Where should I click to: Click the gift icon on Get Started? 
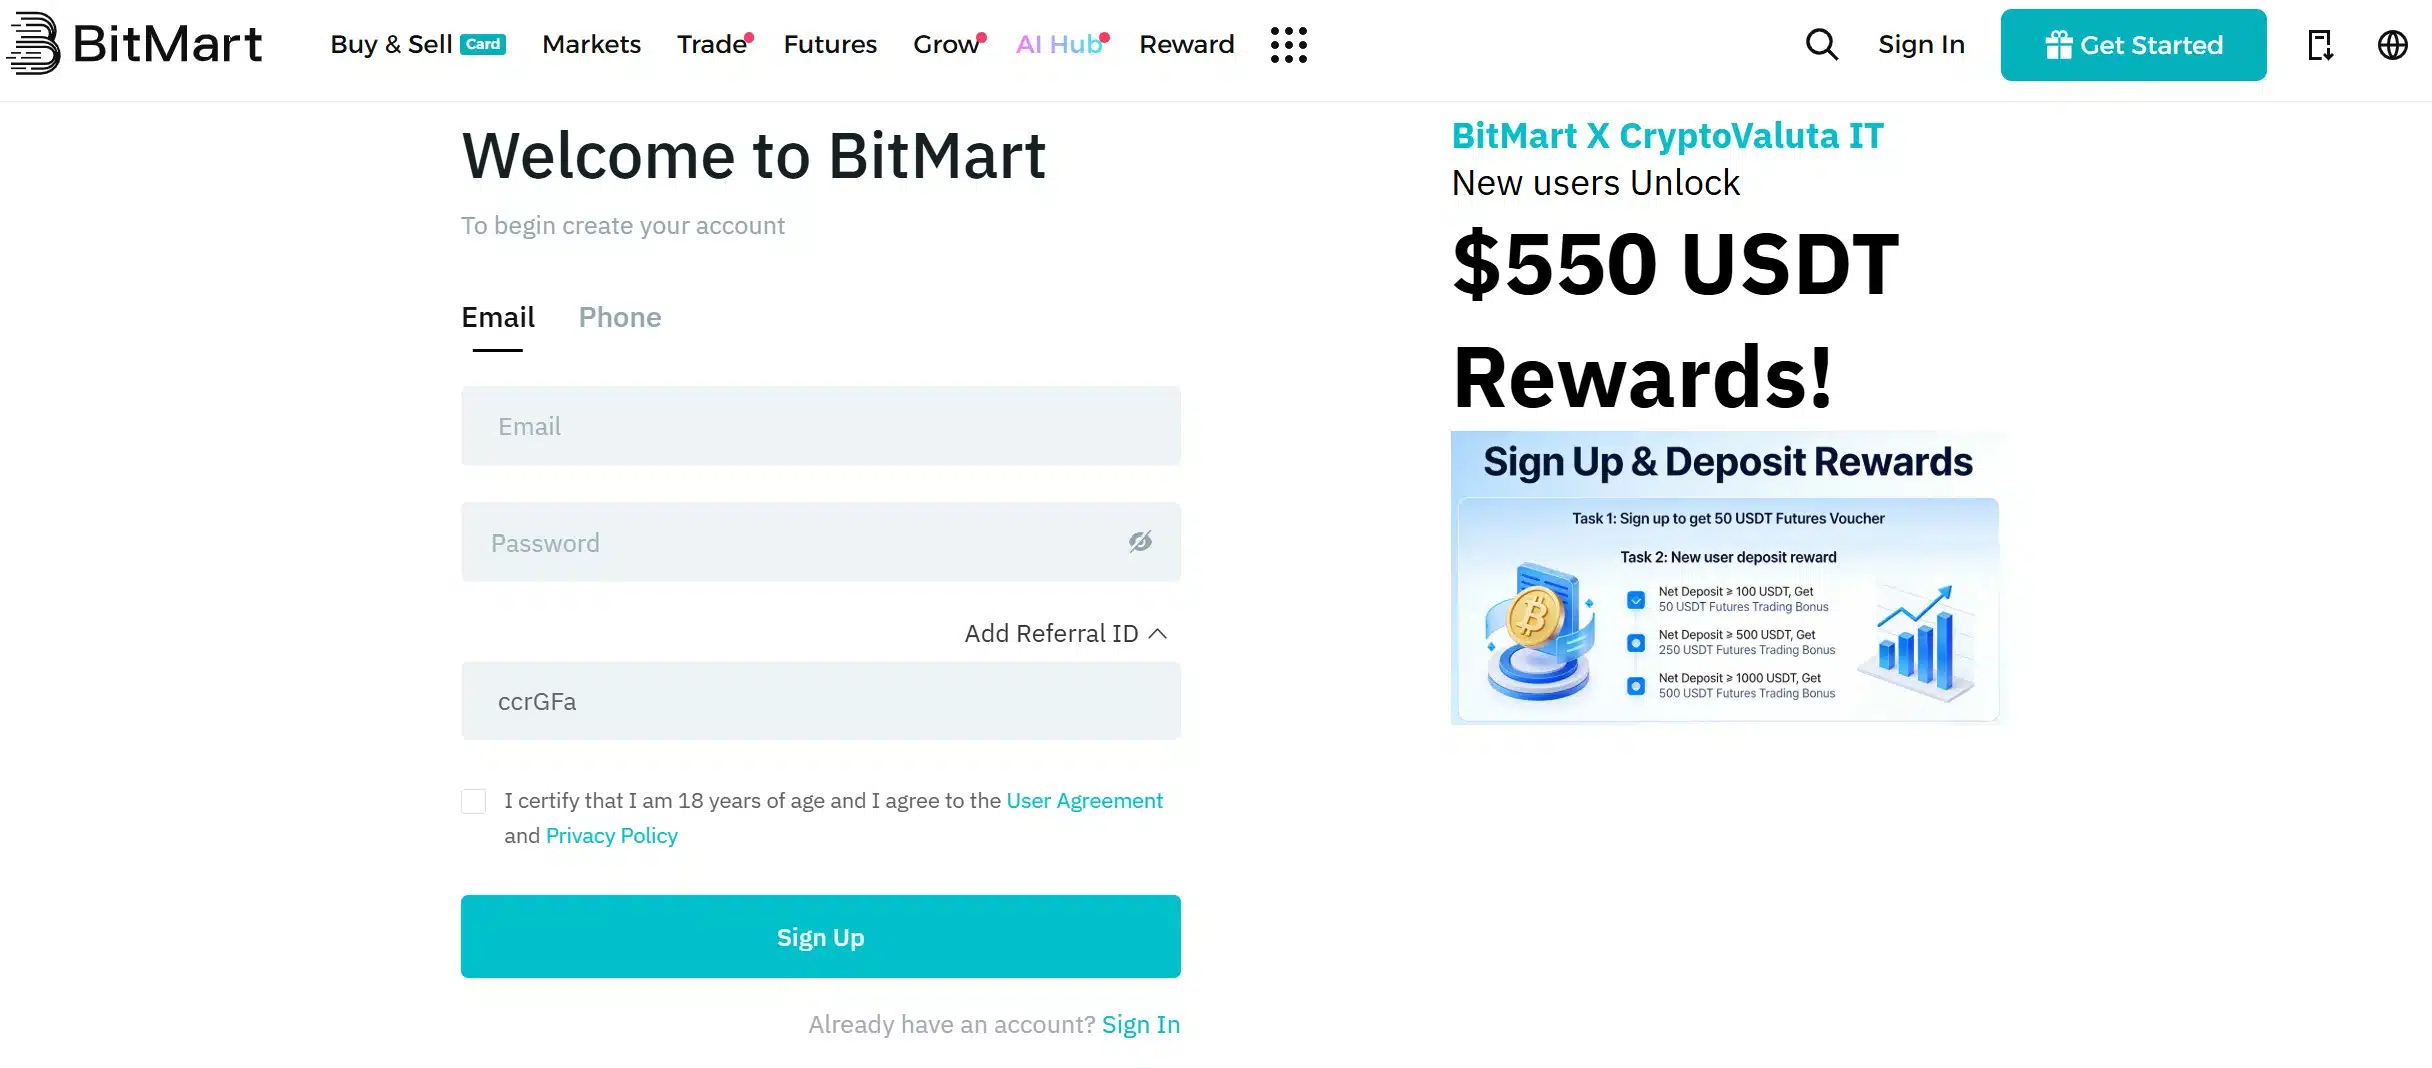click(x=2060, y=44)
